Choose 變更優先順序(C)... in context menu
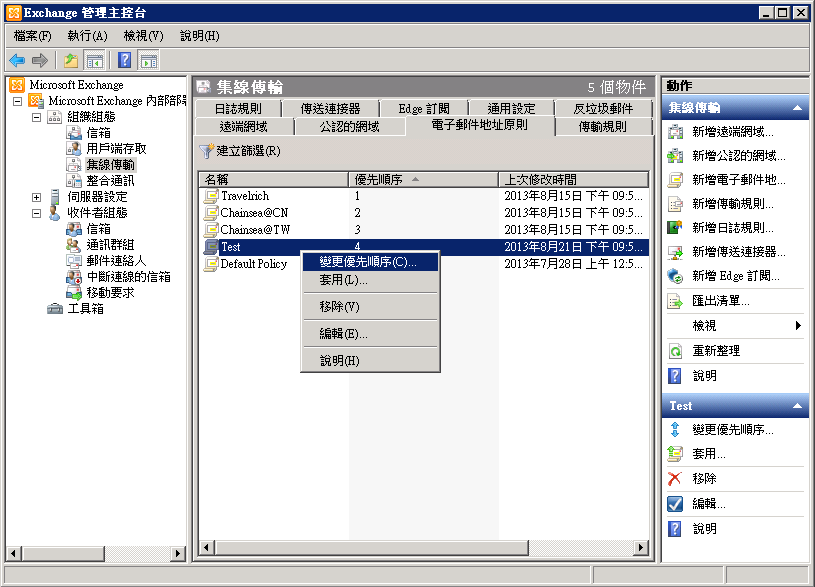This screenshot has width=815, height=587. 370,262
